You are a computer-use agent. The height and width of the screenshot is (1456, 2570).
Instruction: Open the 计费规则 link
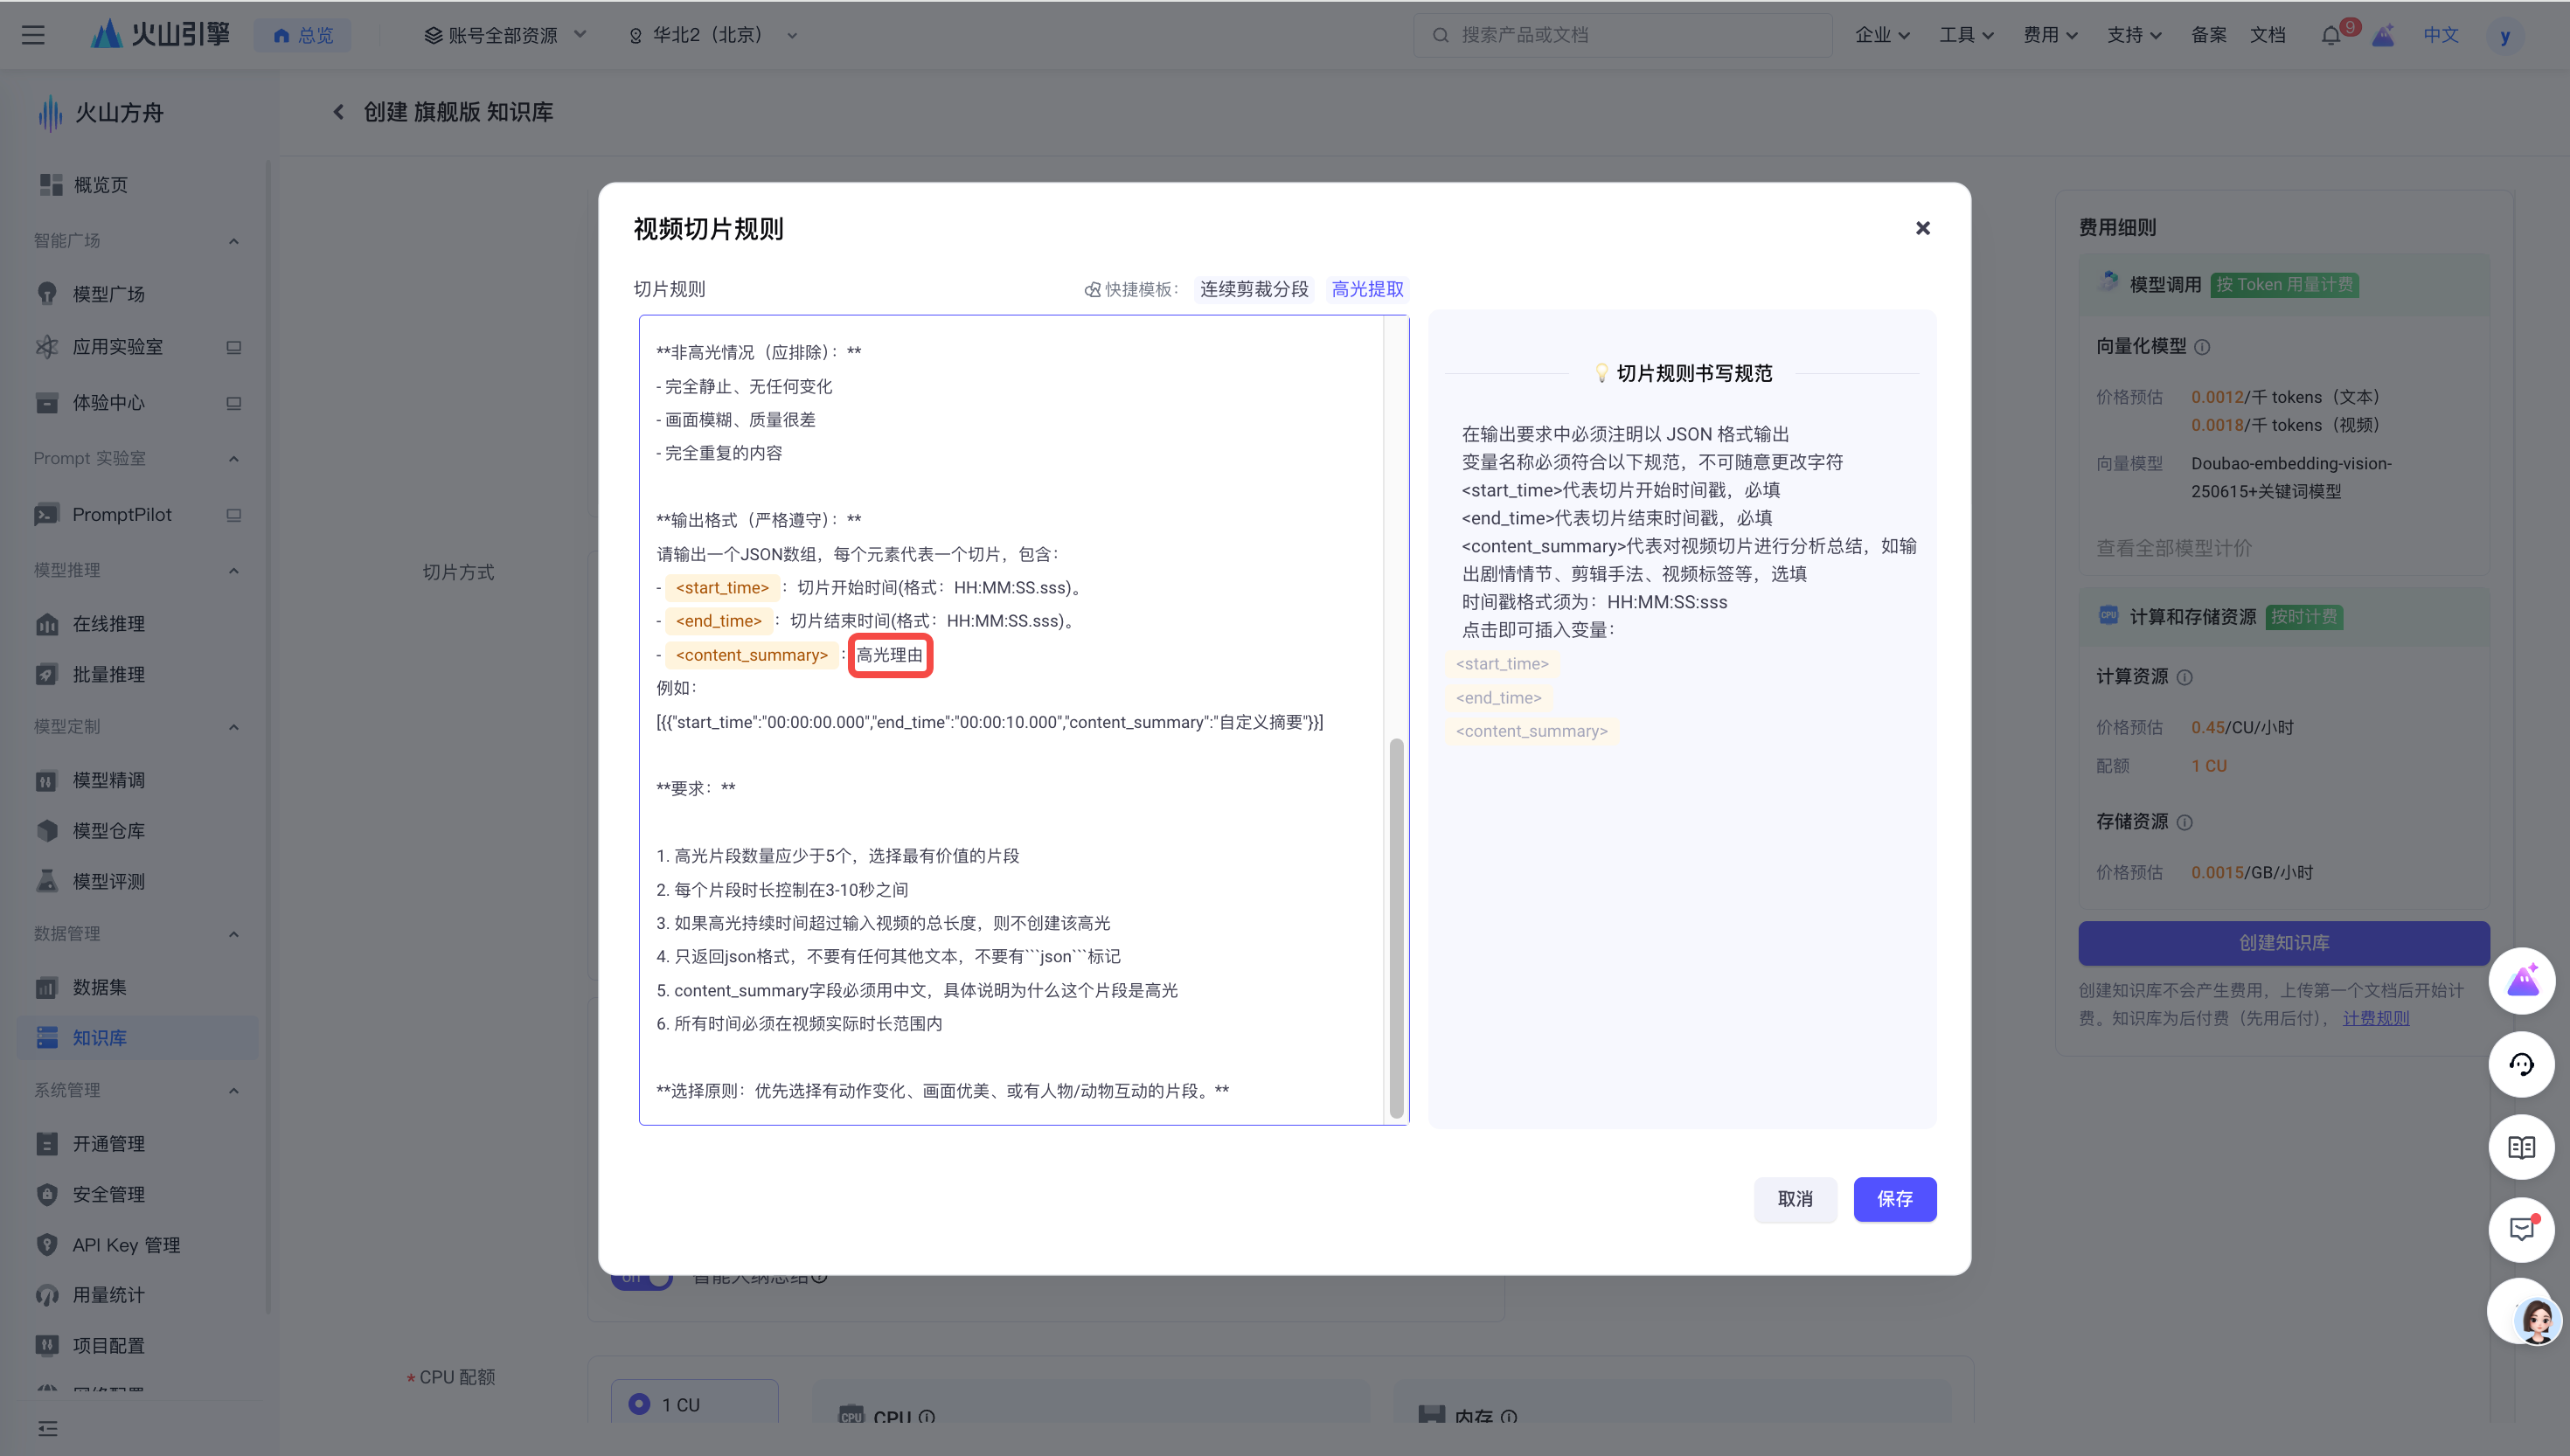[x=2375, y=1018]
